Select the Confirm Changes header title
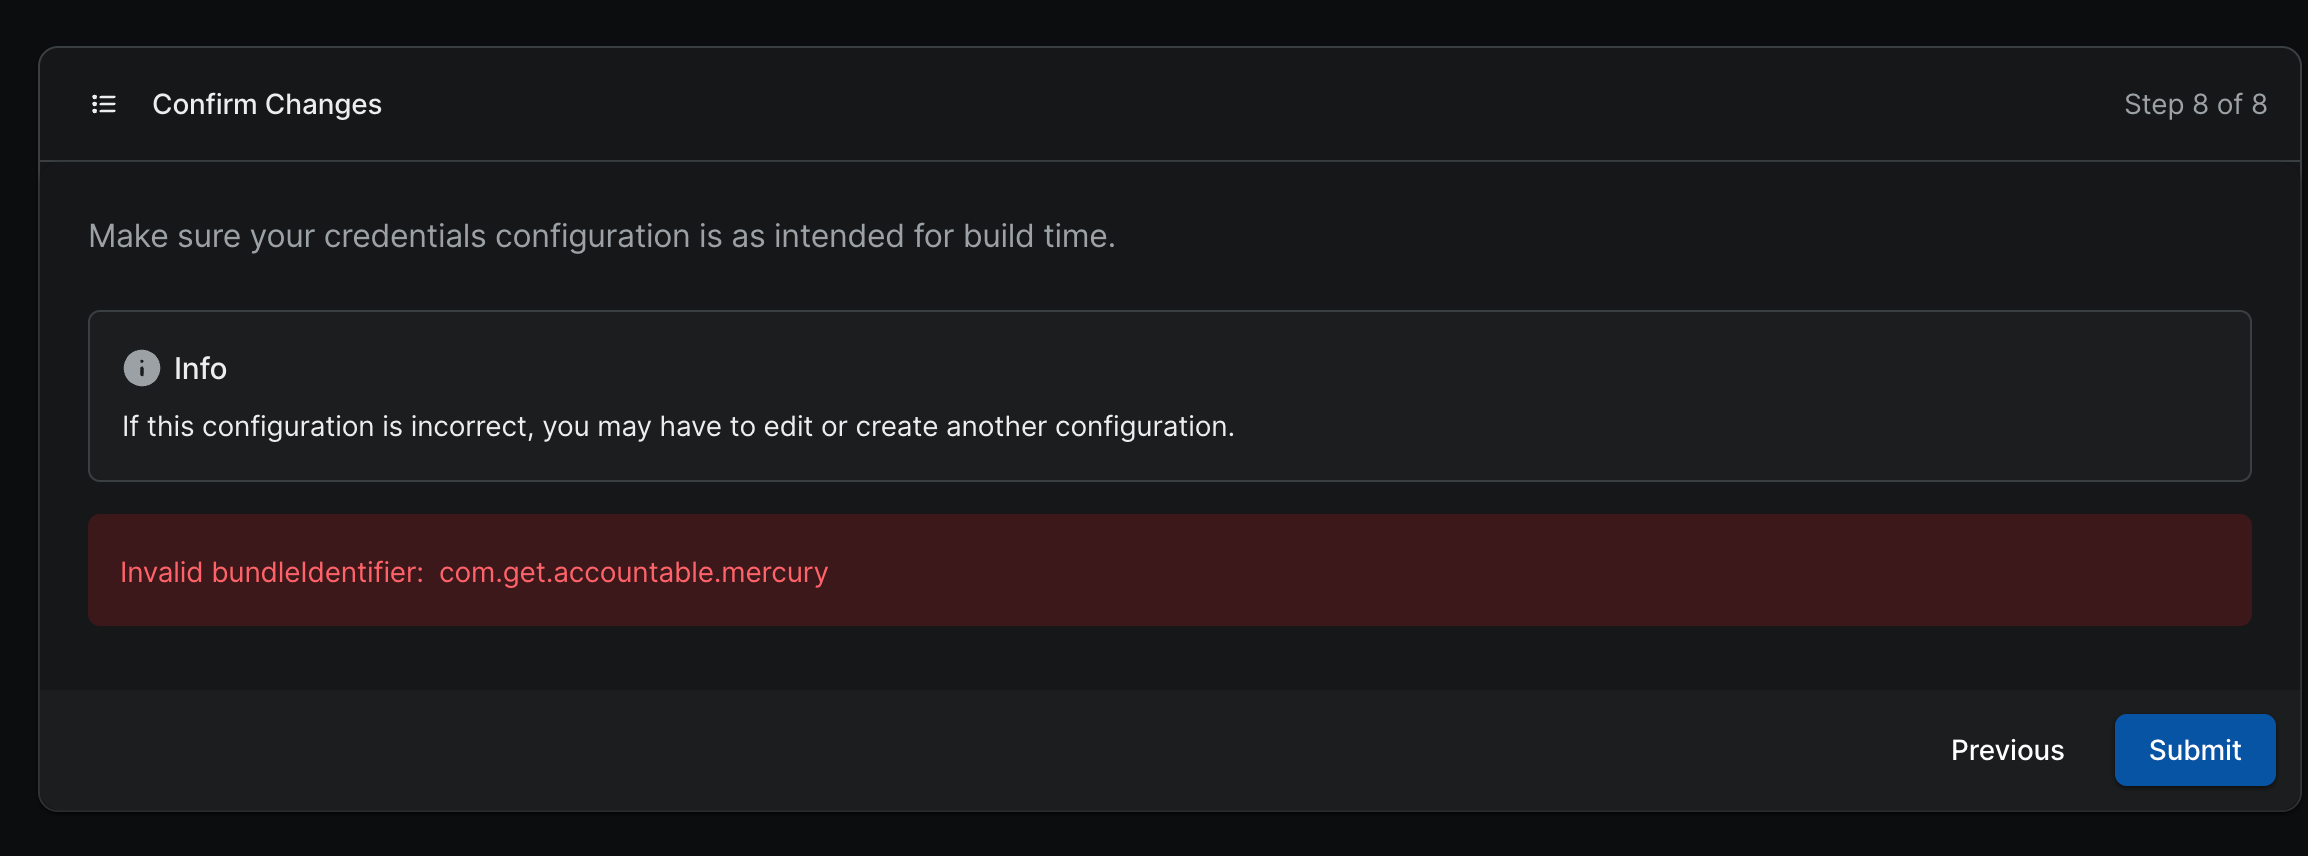The image size is (2308, 856). pyautogui.click(x=267, y=104)
